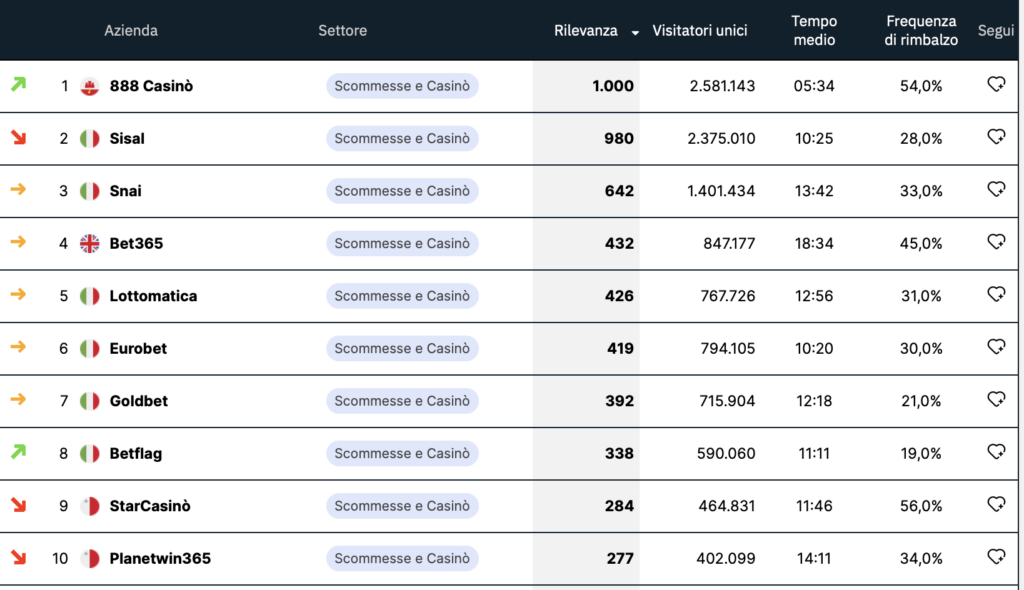Screen dimensions: 1024x590
Task: Click orange stable arrow for Lottomatica
Action: (x=18, y=294)
